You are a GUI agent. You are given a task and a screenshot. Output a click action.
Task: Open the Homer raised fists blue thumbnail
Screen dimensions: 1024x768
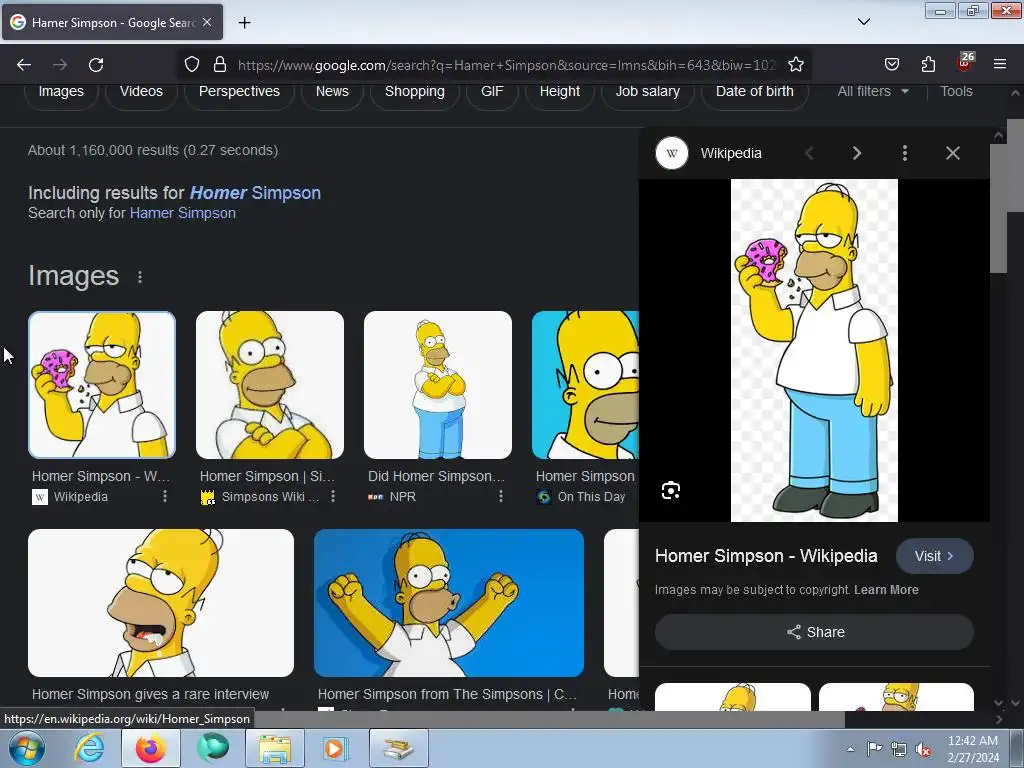tap(449, 603)
